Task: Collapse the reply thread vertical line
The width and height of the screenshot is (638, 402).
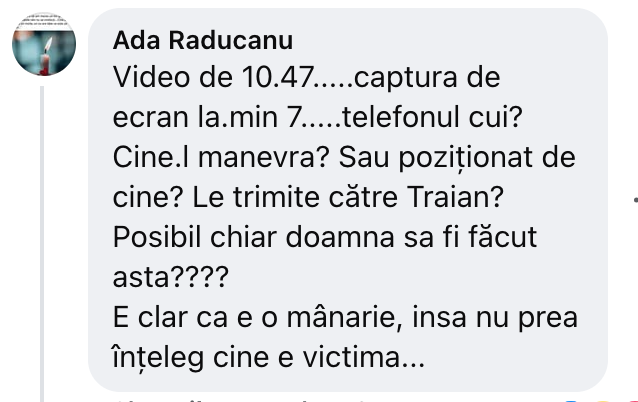Action: click(x=42, y=244)
